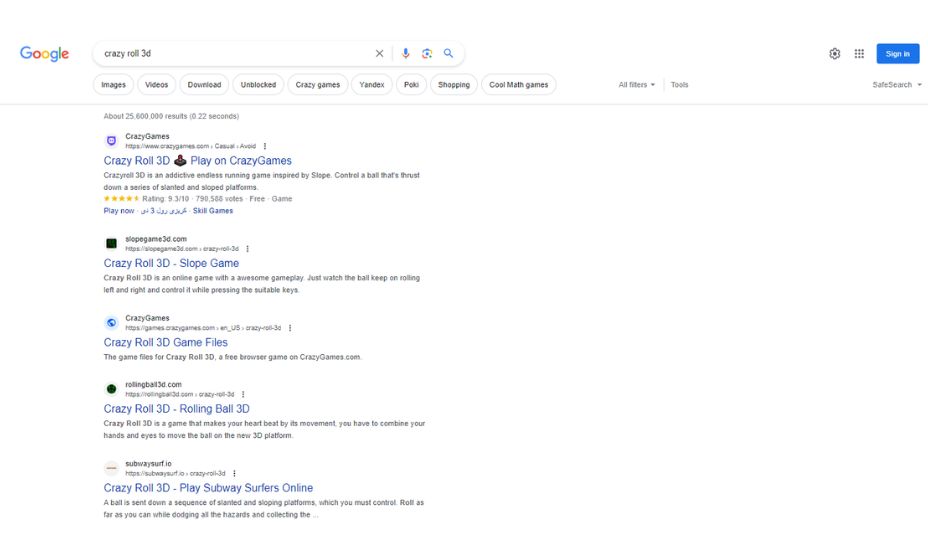This screenshot has width=928, height=557.
Task: Select the Download filter chip
Action: click(x=204, y=85)
